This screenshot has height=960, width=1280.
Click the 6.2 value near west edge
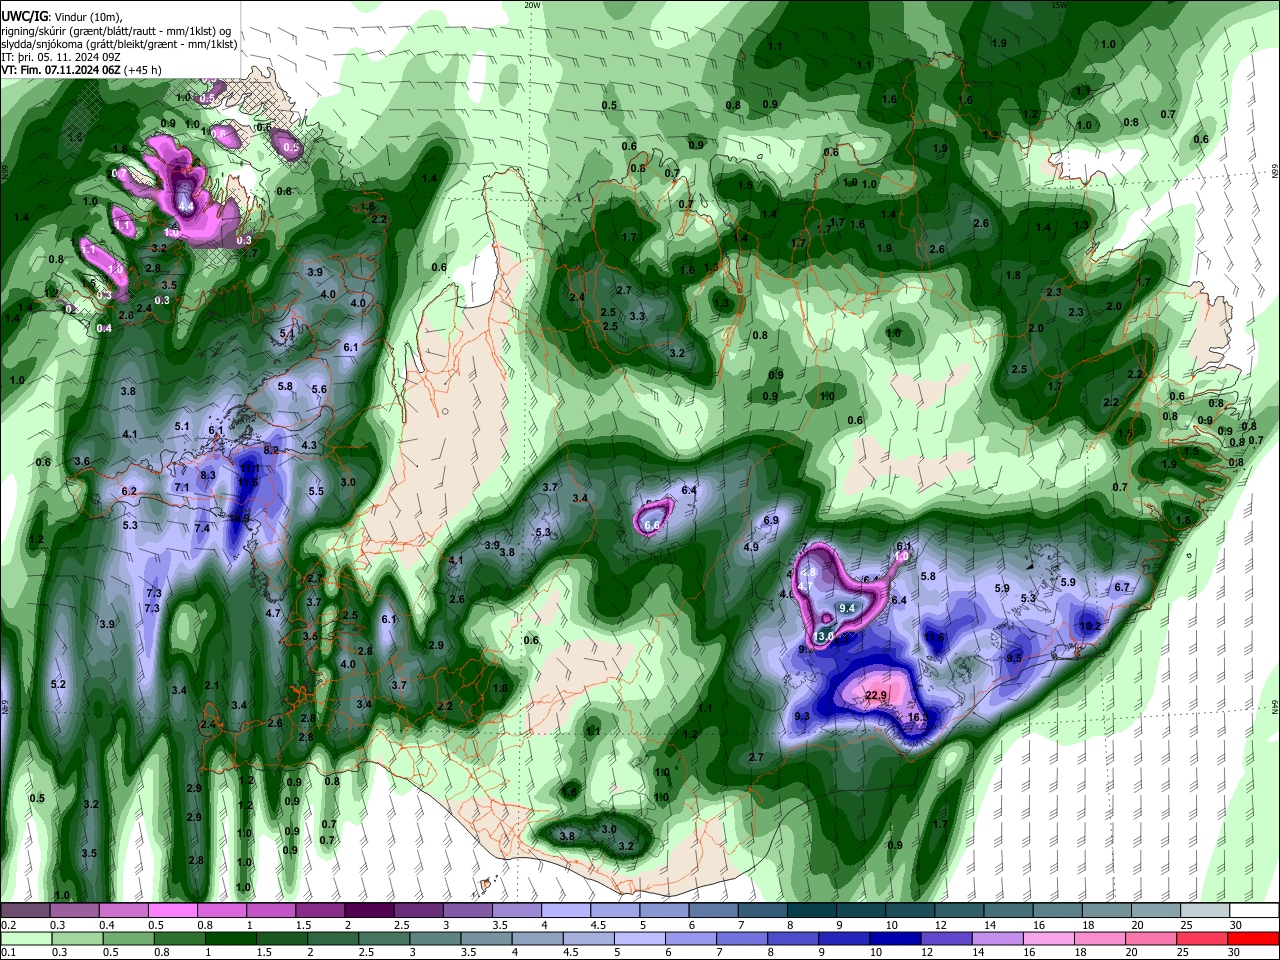click(x=129, y=492)
